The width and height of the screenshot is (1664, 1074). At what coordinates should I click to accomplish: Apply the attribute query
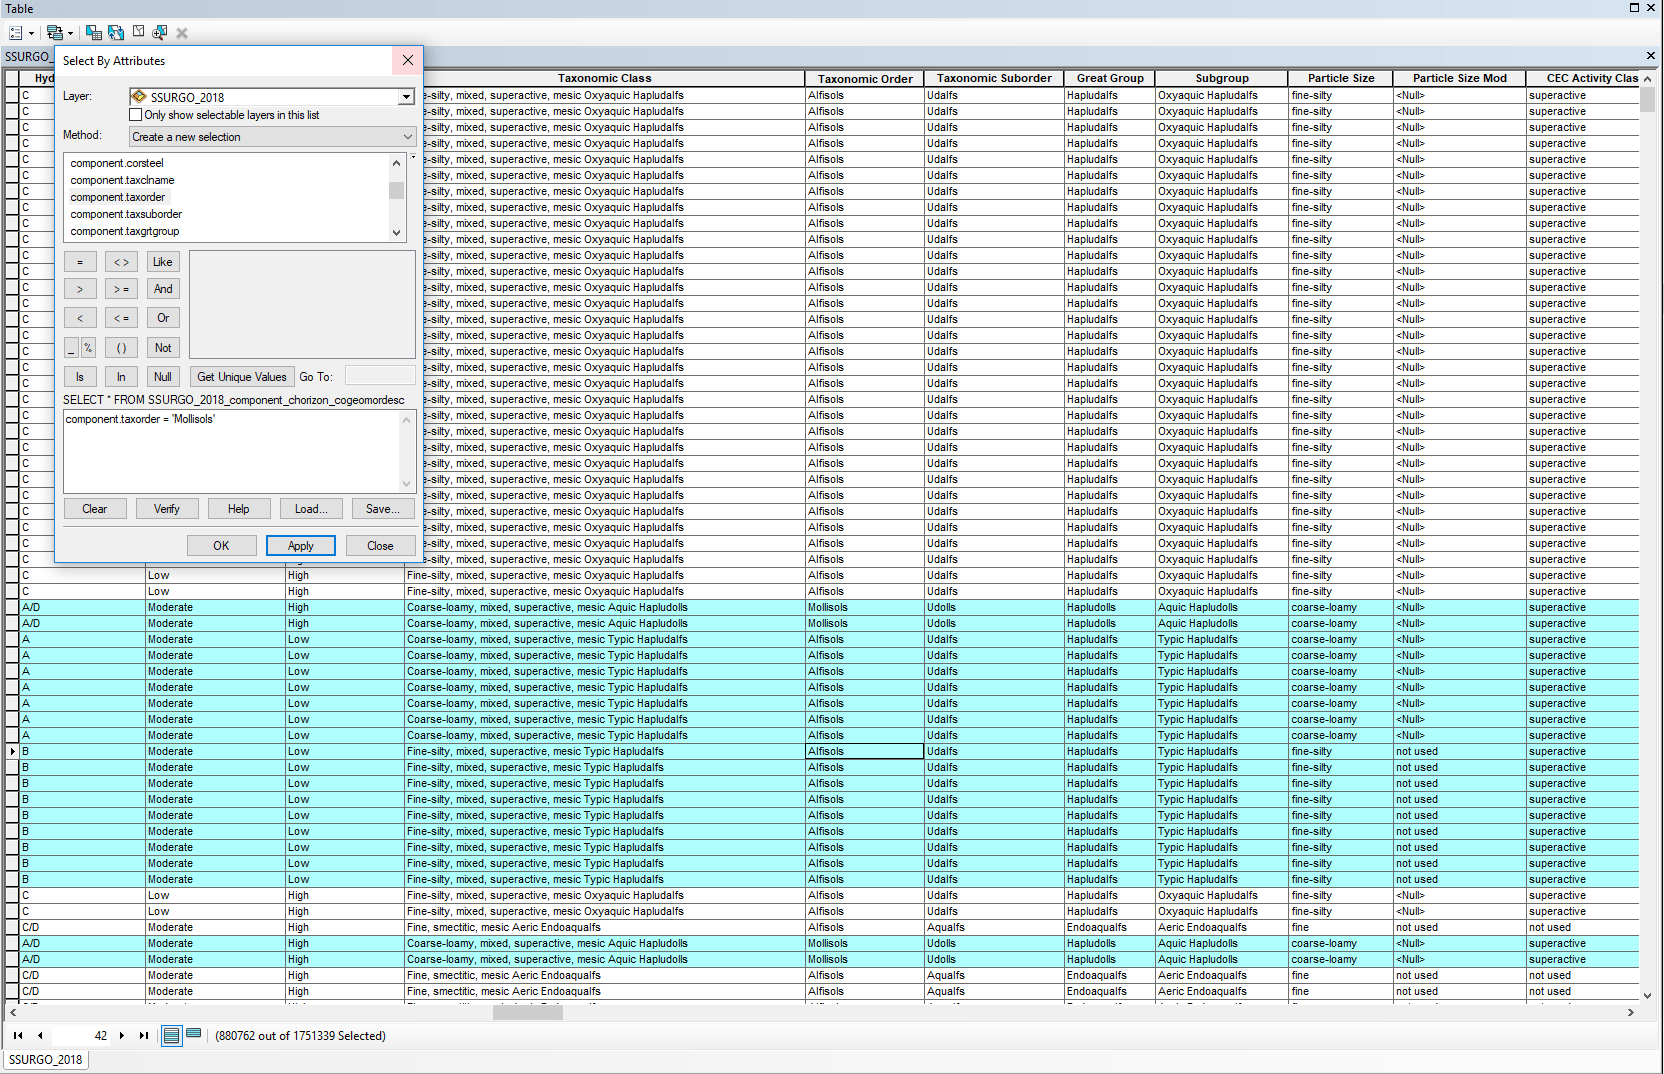[301, 546]
